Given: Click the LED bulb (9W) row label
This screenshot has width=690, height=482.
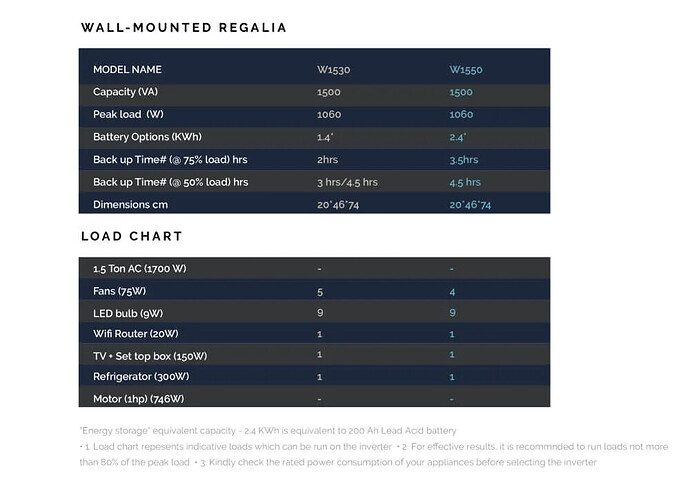Looking at the screenshot, I should click(128, 313).
